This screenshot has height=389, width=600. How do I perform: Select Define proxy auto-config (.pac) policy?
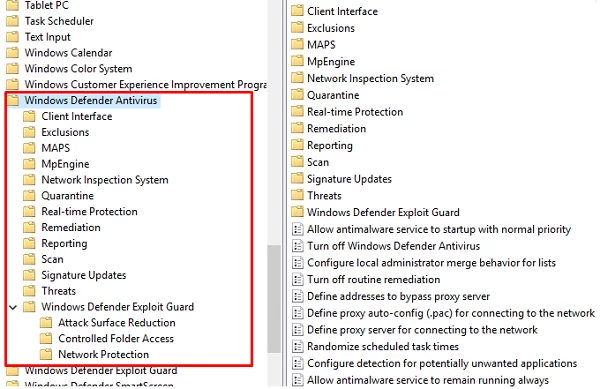(x=451, y=313)
